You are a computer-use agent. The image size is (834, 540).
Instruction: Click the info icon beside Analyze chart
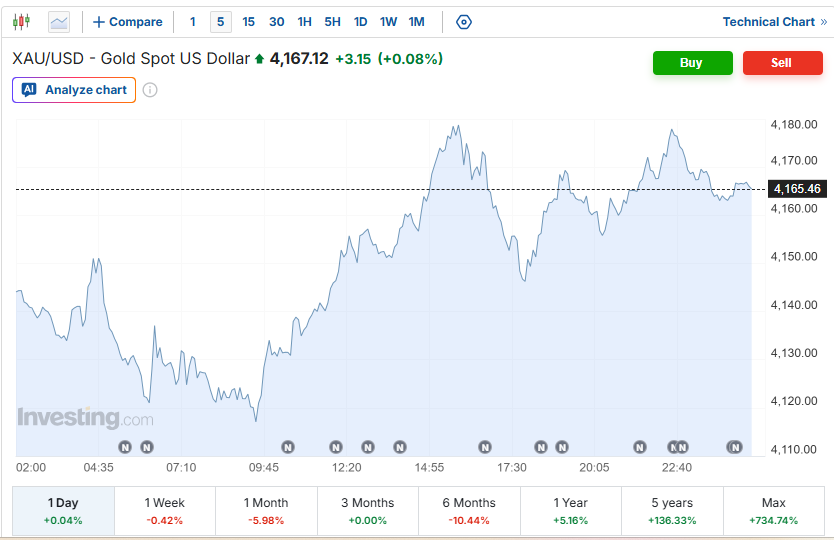coord(150,90)
